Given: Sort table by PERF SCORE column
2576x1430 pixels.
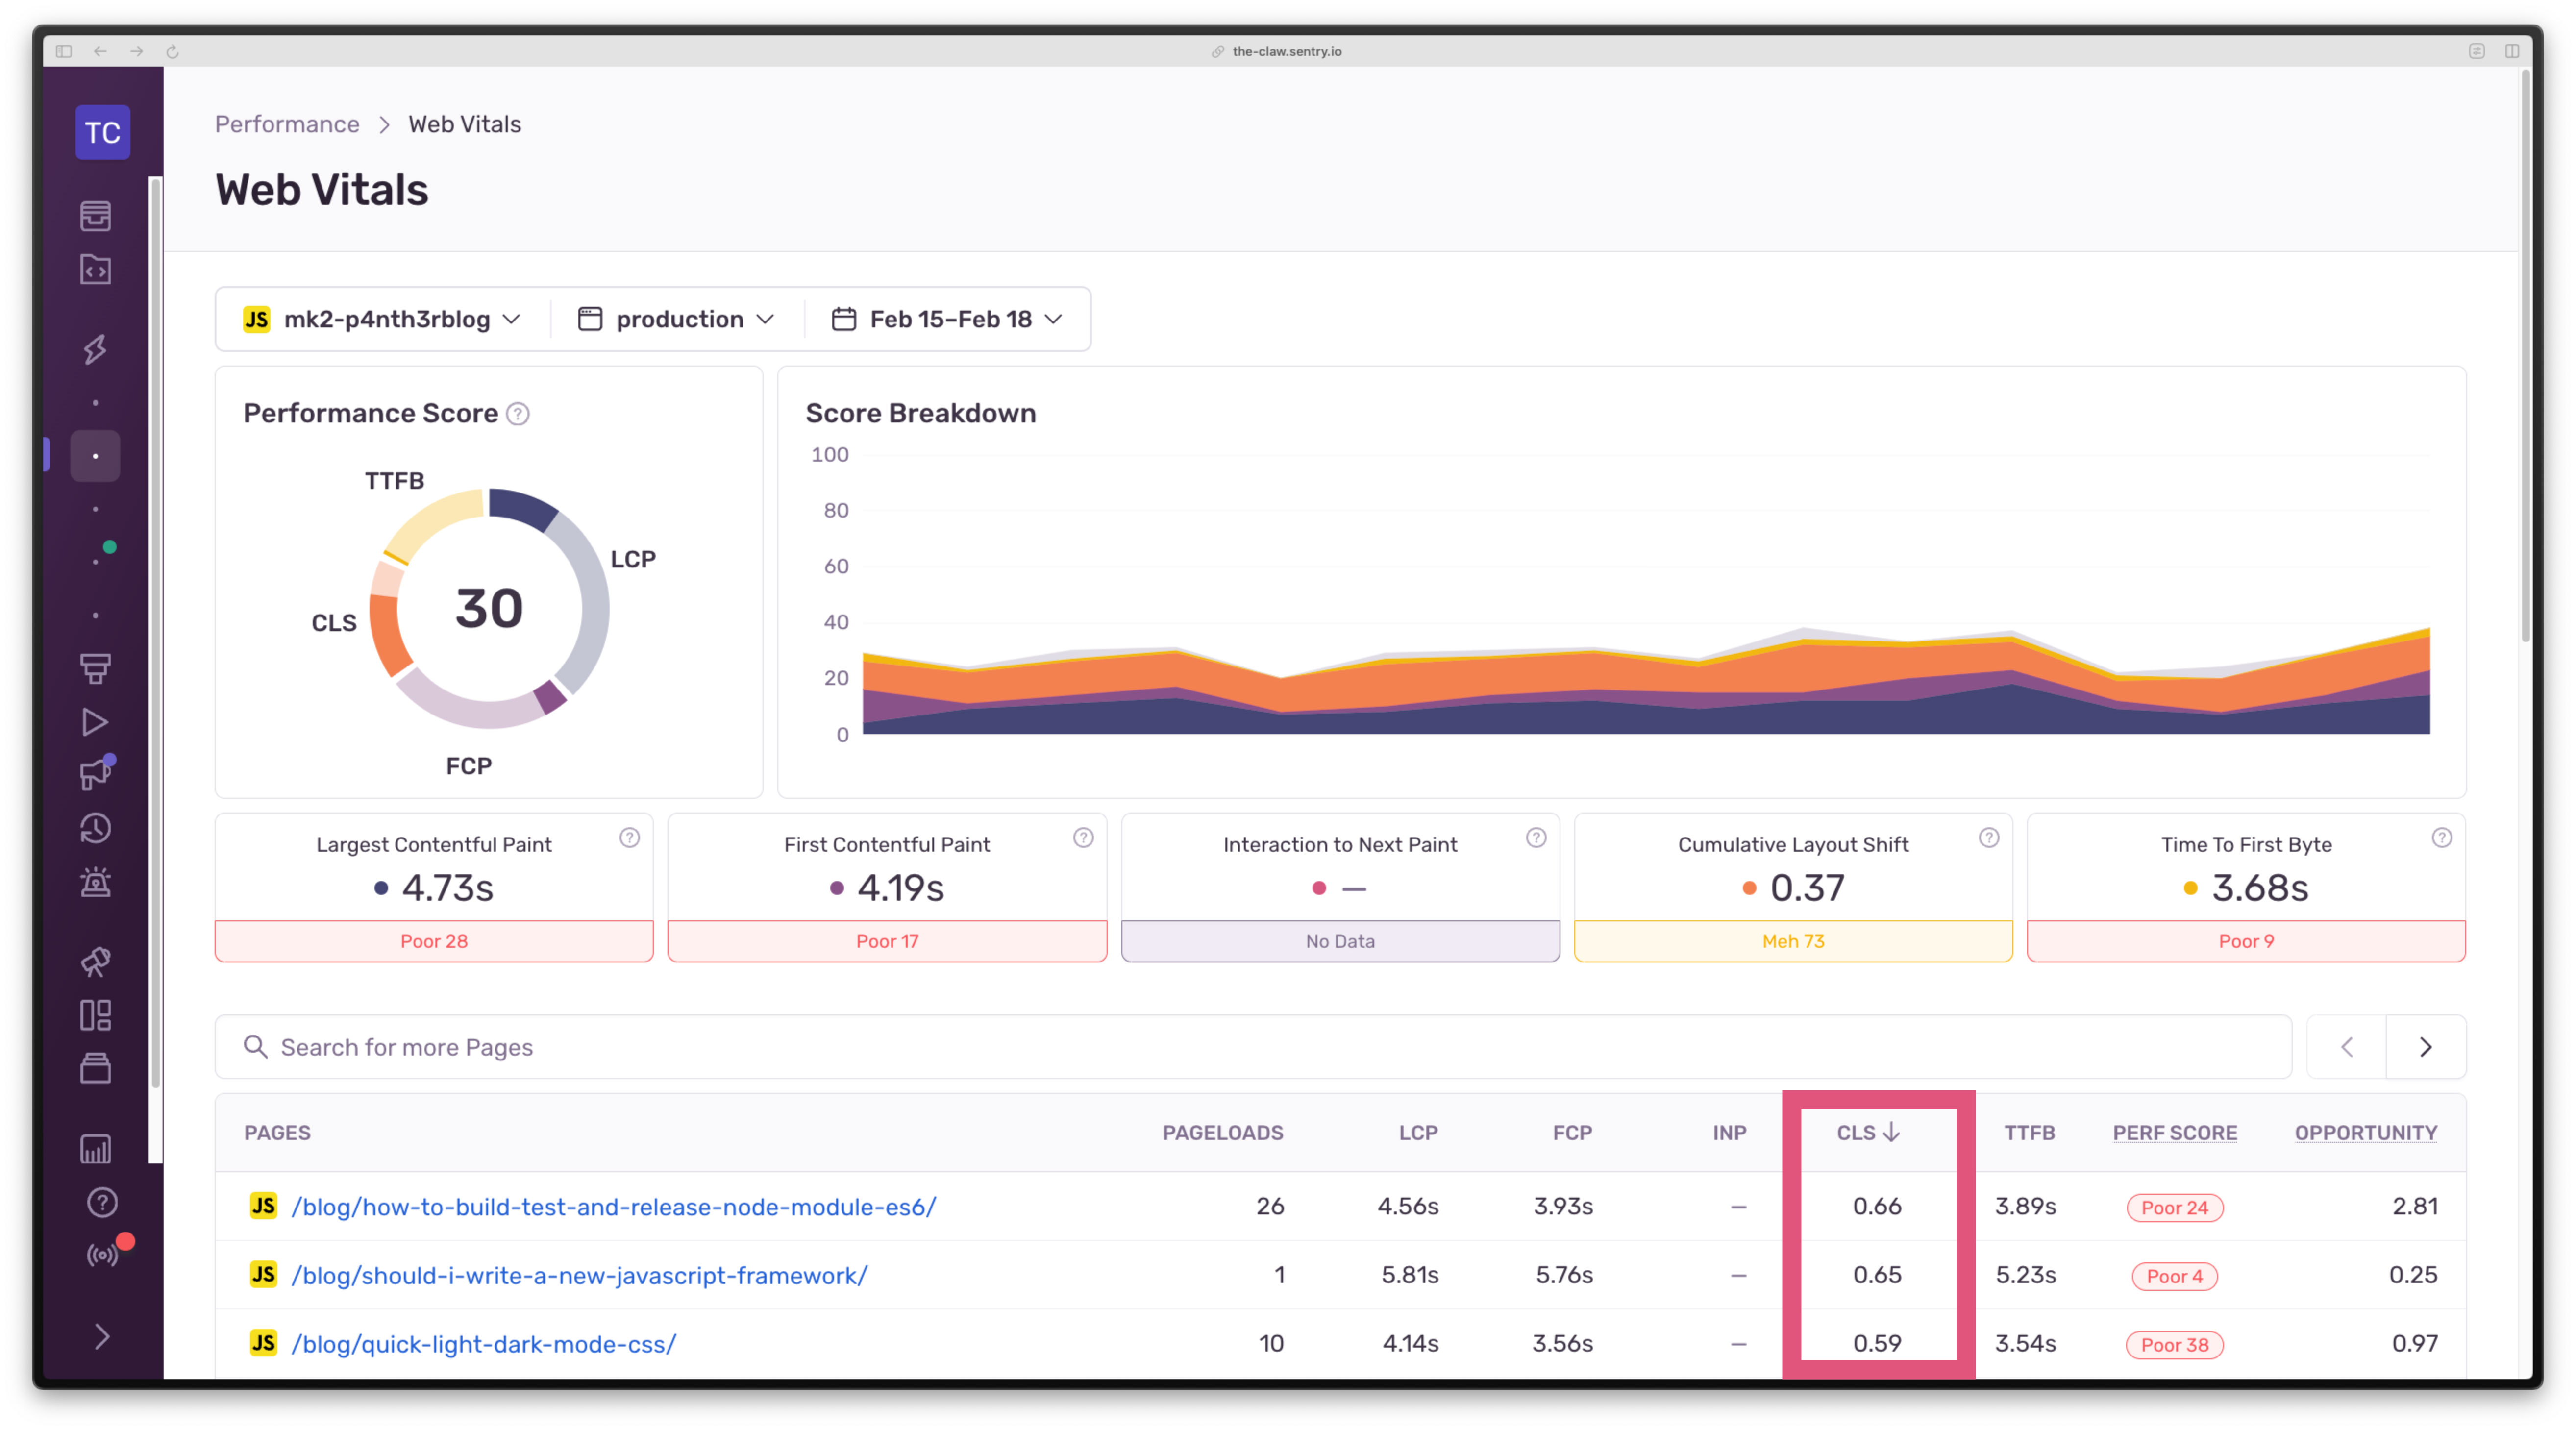Looking at the screenshot, I should [2175, 1132].
